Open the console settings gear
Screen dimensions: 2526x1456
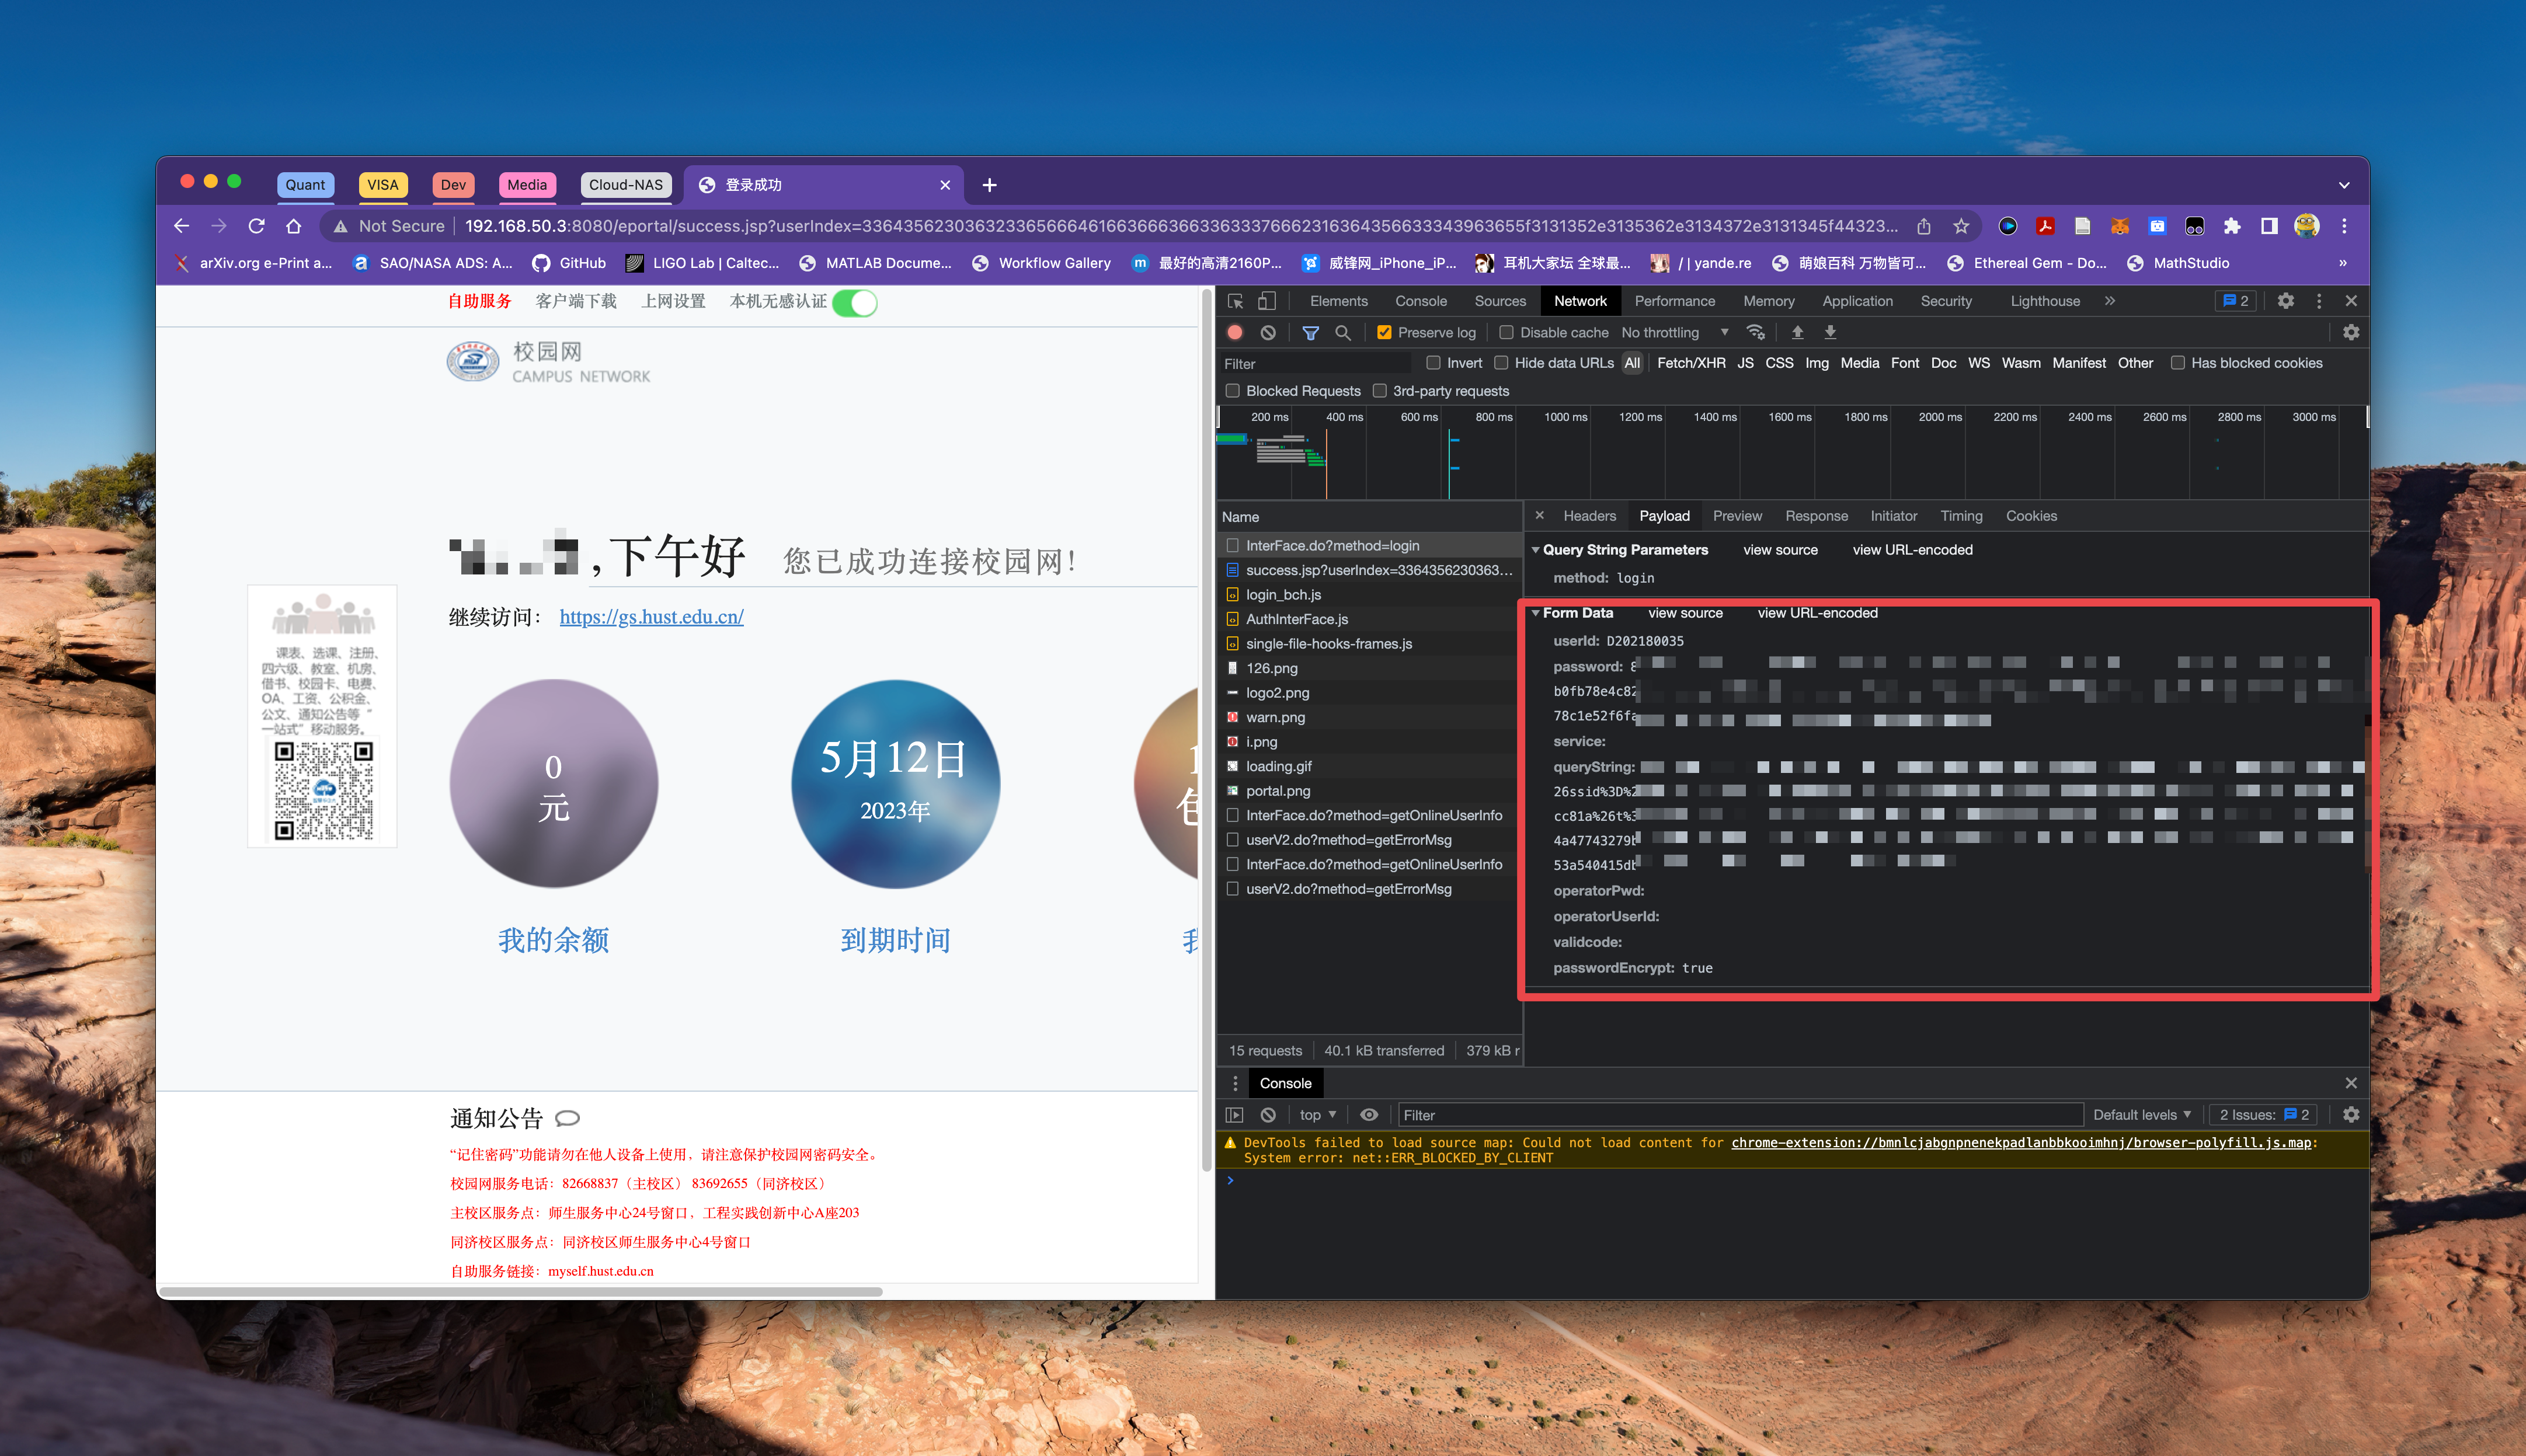click(x=2351, y=1114)
